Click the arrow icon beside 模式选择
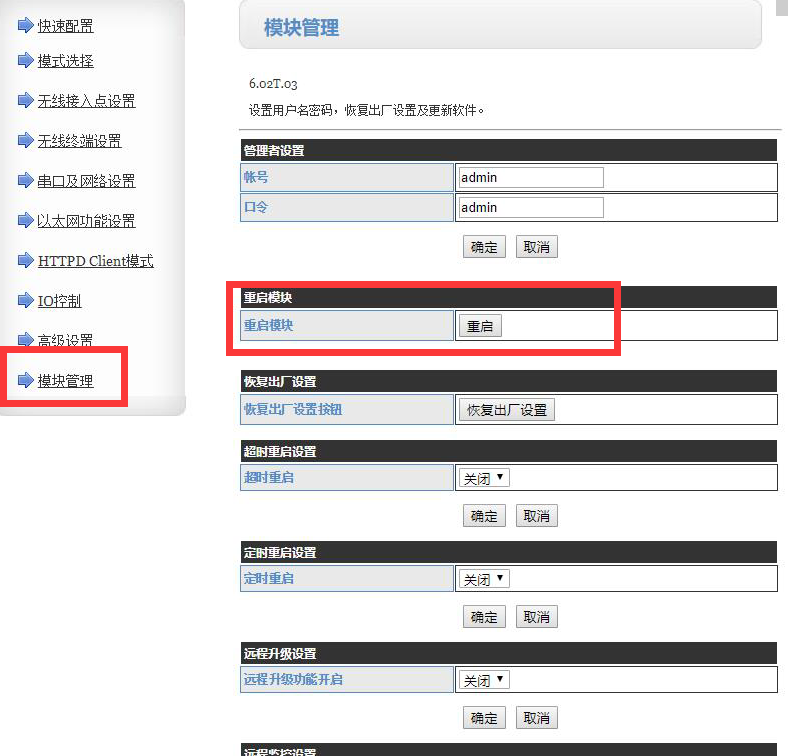Image resolution: width=788 pixels, height=756 pixels. pyautogui.click(x=25, y=60)
